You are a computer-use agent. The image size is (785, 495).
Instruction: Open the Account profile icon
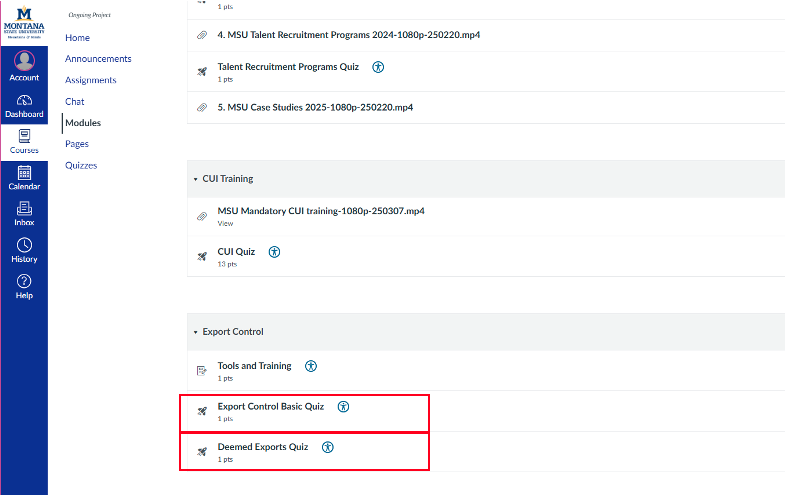(24, 60)
